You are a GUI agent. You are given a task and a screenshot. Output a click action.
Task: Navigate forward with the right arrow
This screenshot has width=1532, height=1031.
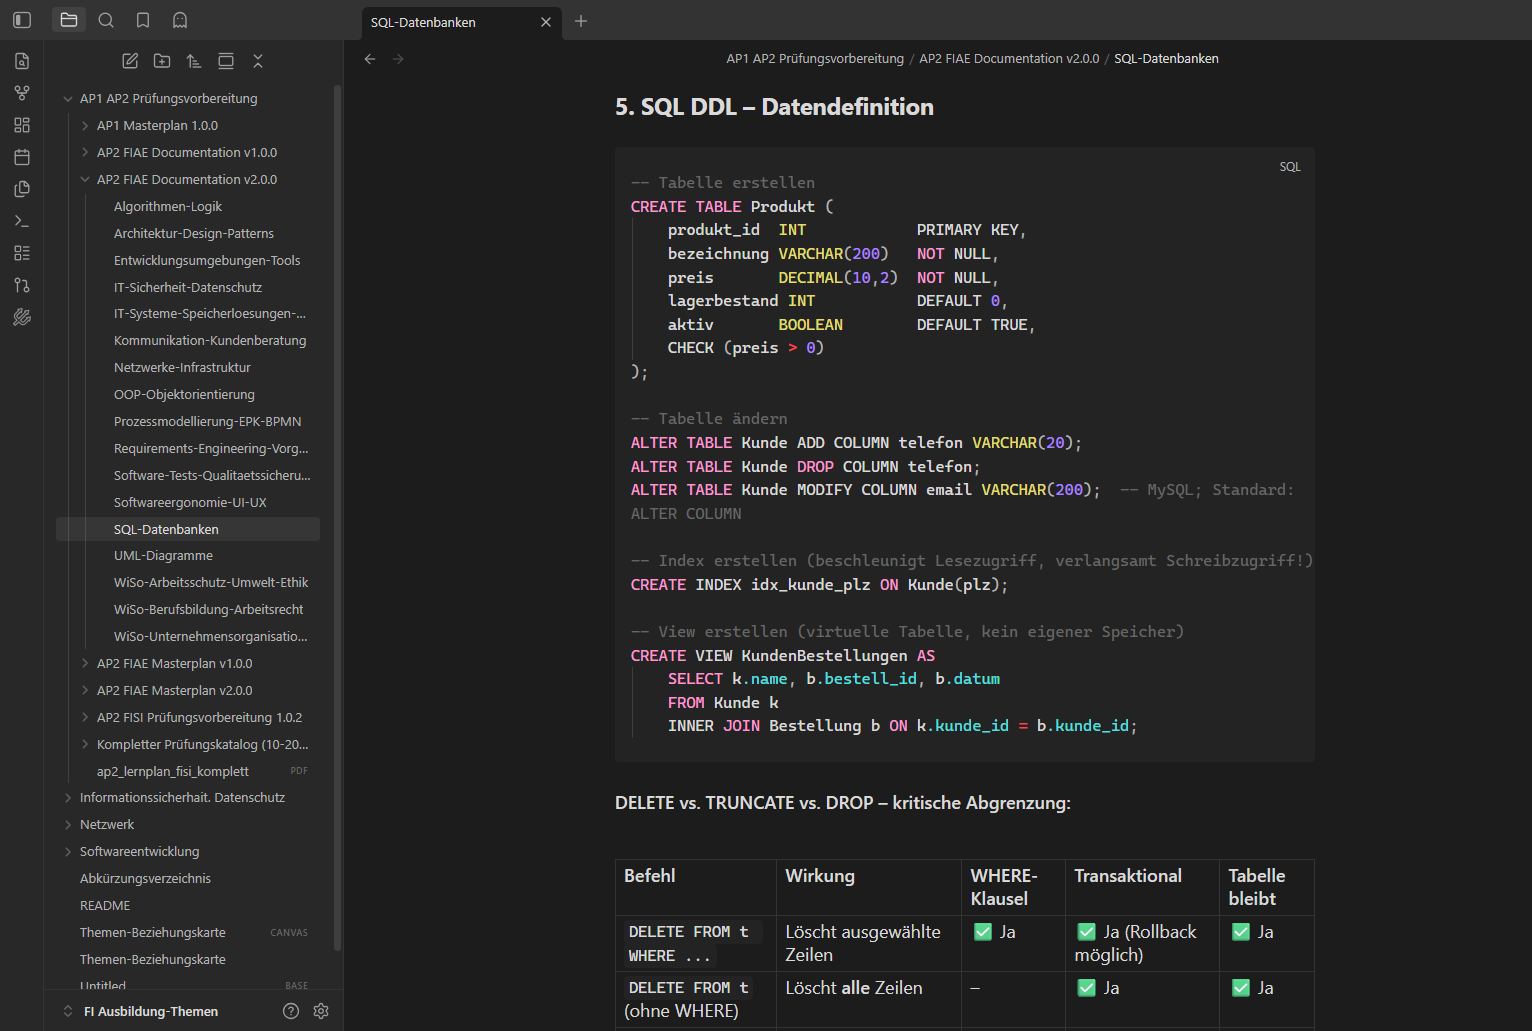pos(398,59)
